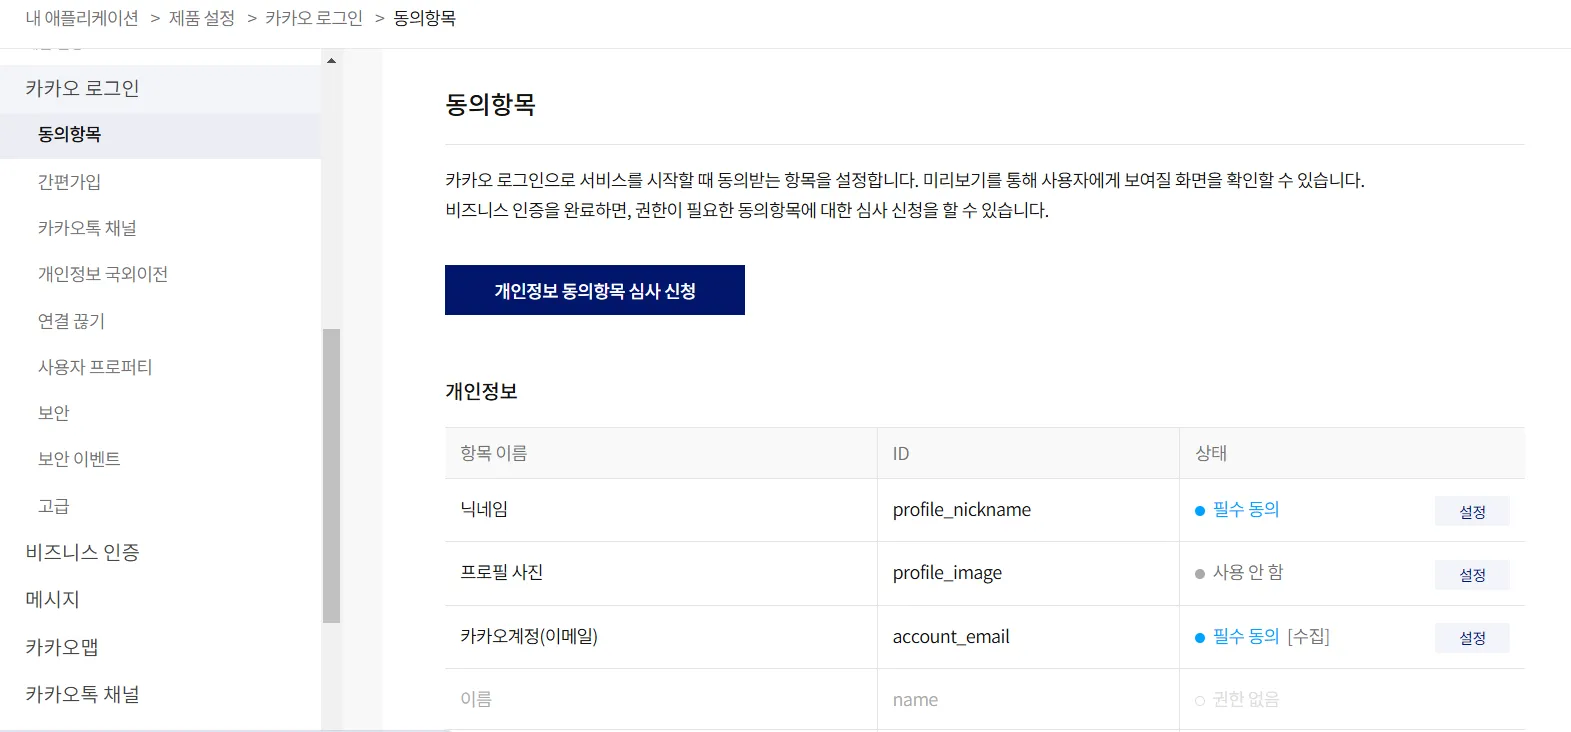Click 설정 button for 닉네임 row
Viewport: 1571px width, 732px height.
[1472, 511]
